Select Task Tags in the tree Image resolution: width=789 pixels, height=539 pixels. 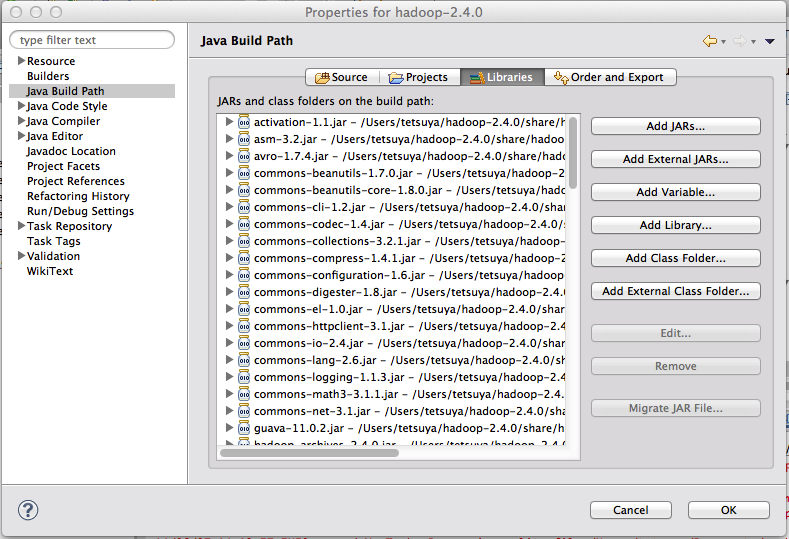click(53, 241)
